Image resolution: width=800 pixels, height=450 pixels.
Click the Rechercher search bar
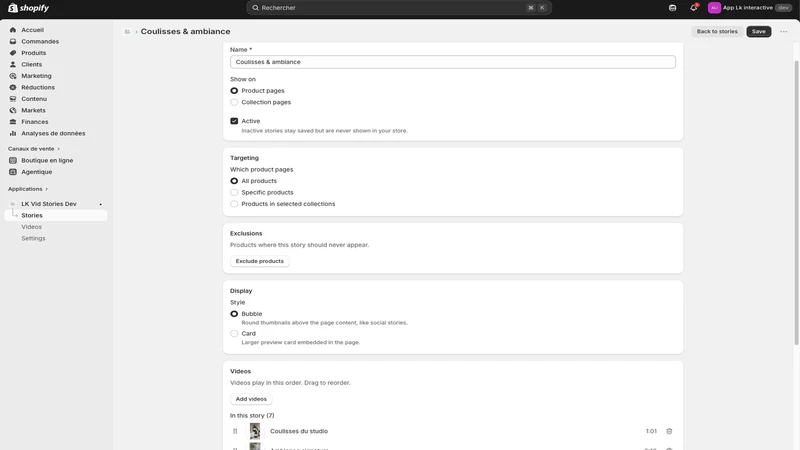click(398, 8)
